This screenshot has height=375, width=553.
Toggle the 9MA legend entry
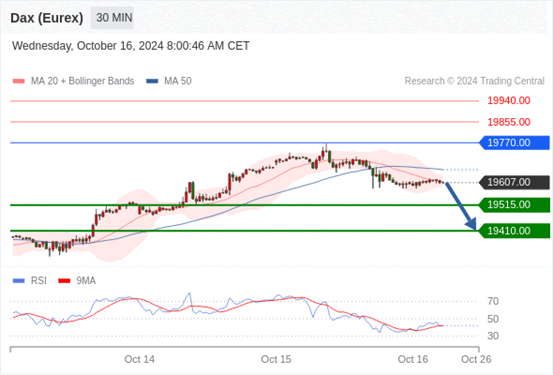point(77,281)
